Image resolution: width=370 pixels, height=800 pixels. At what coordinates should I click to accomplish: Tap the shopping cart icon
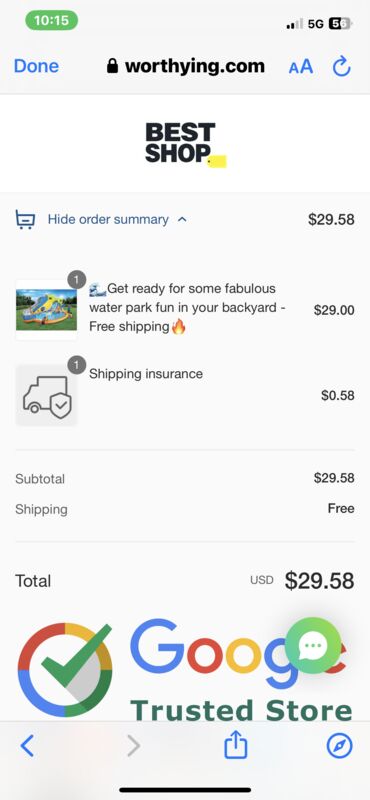tap(26, 220)
